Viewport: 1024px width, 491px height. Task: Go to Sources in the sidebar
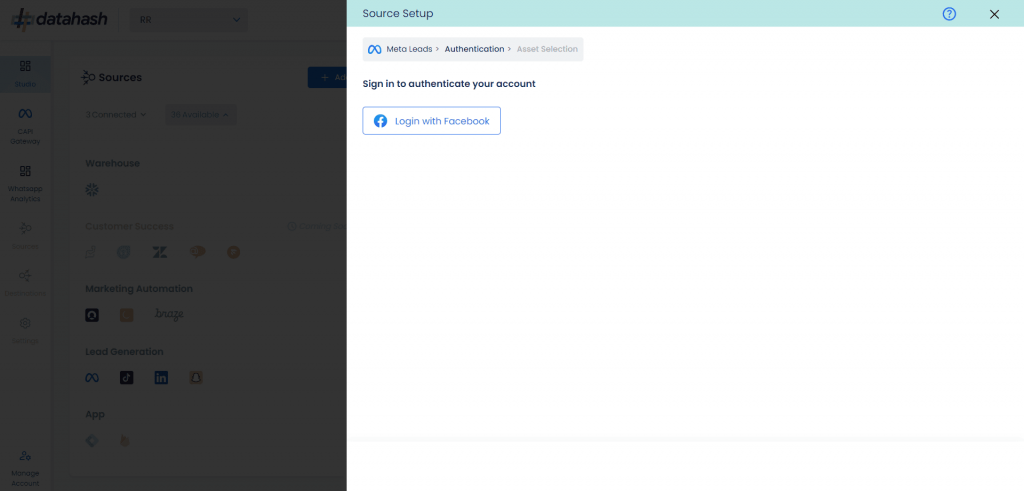tap(25, 236)
